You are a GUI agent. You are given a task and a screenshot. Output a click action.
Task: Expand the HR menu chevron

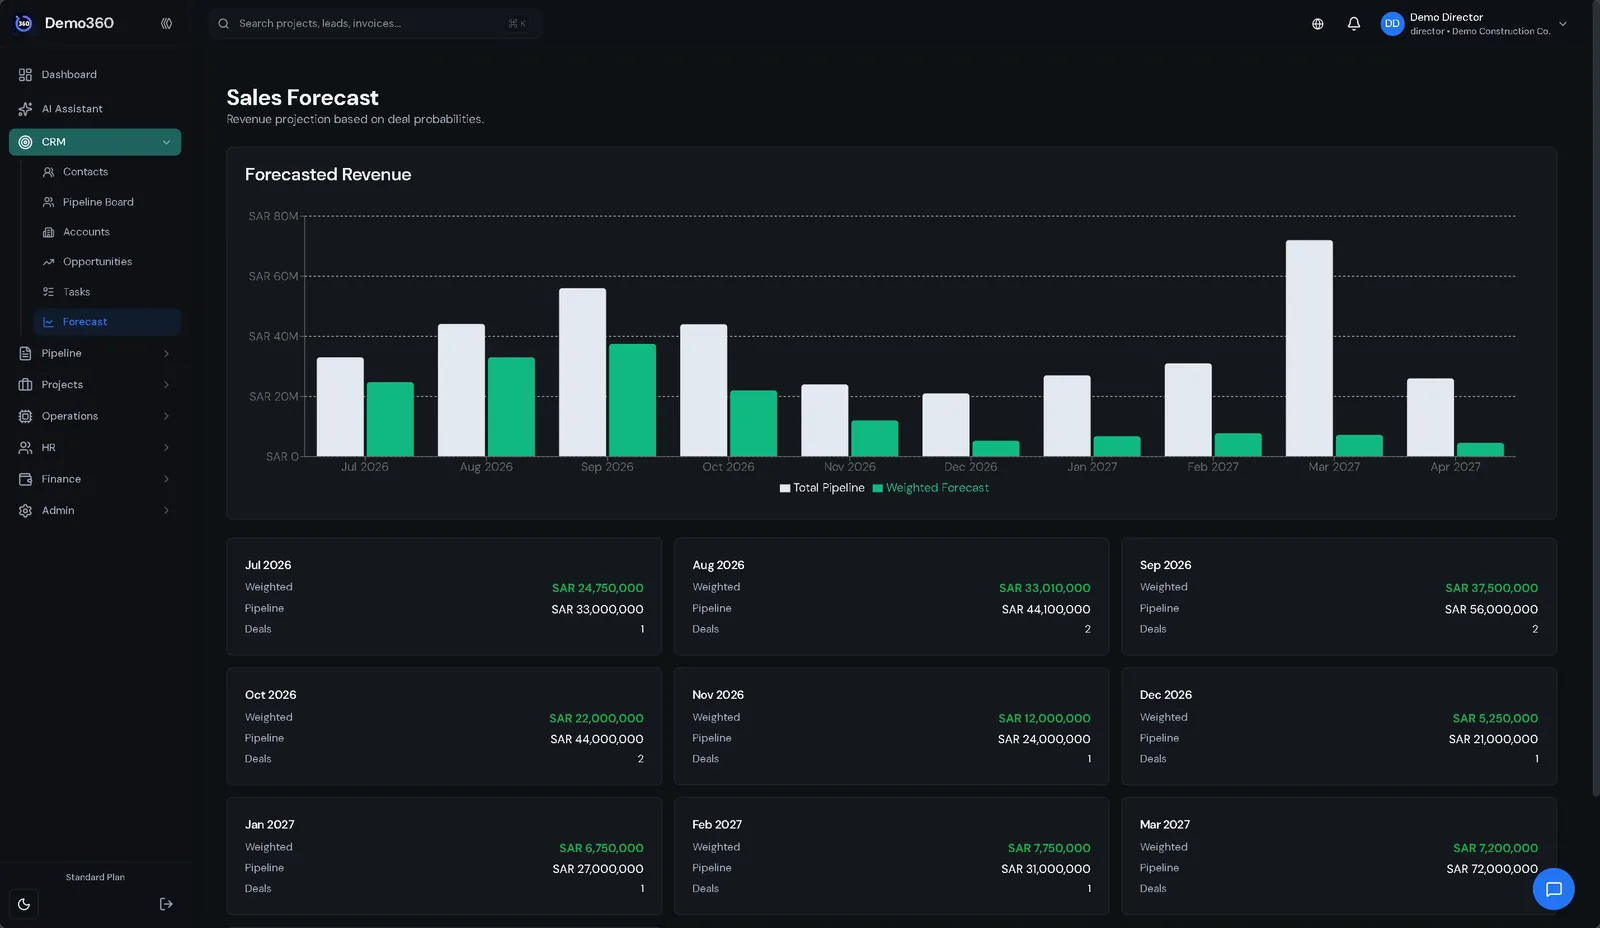point(166,448)
